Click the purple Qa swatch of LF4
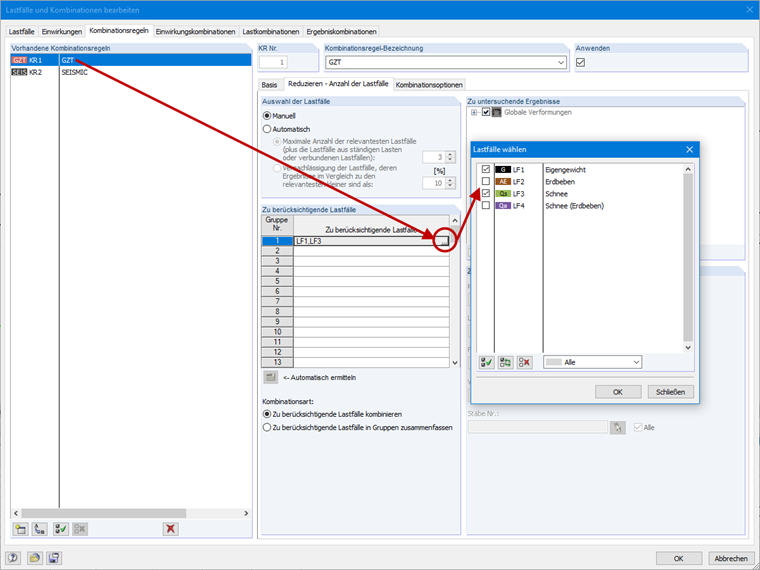The height and width of the screenshot is (570, 760). point(503,206)
